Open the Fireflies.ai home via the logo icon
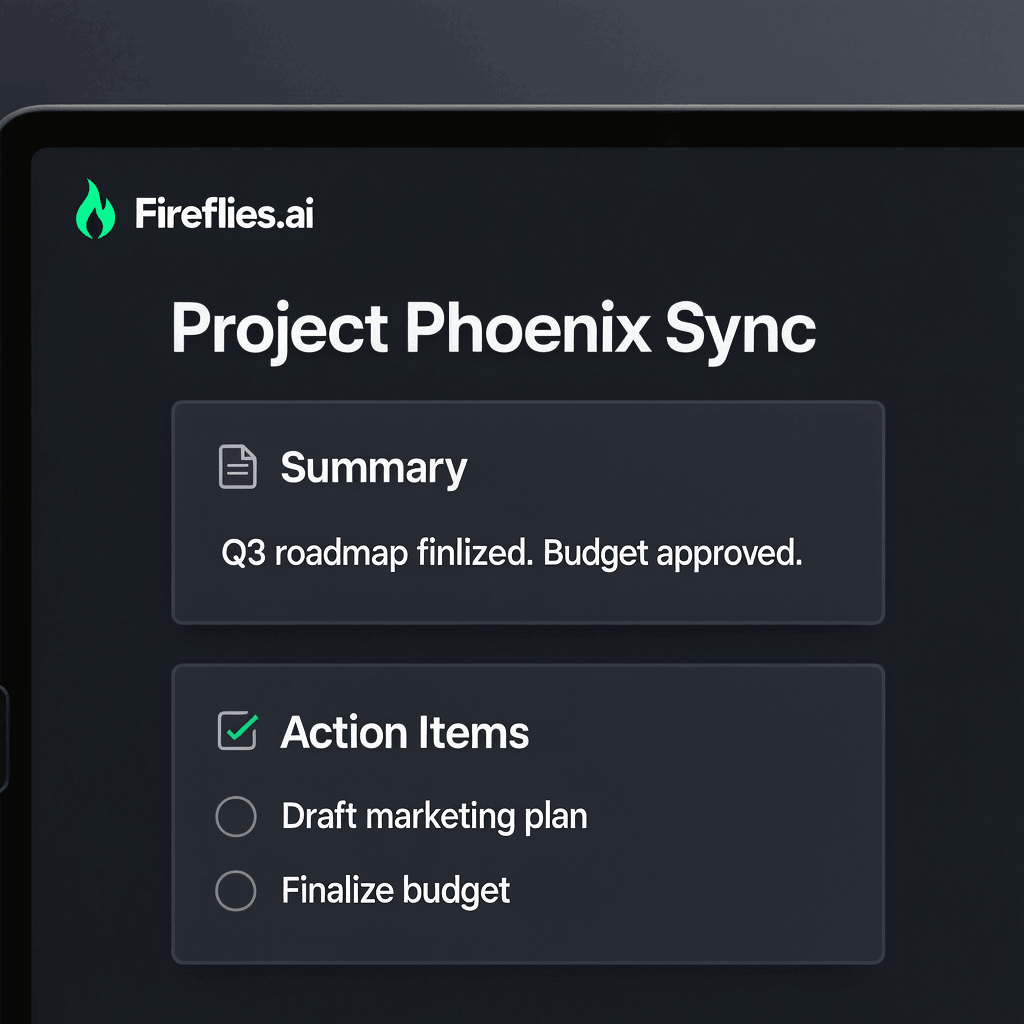This screenshot has height=1024, width=1024. click(94, 210)
